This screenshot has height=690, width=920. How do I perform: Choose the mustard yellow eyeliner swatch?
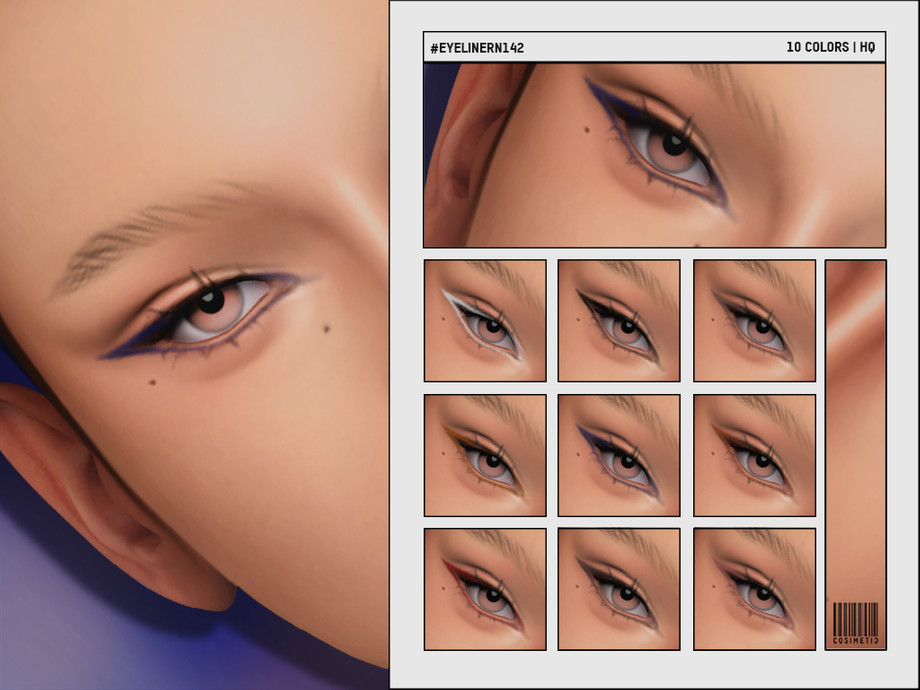click(x=485, y=455)
